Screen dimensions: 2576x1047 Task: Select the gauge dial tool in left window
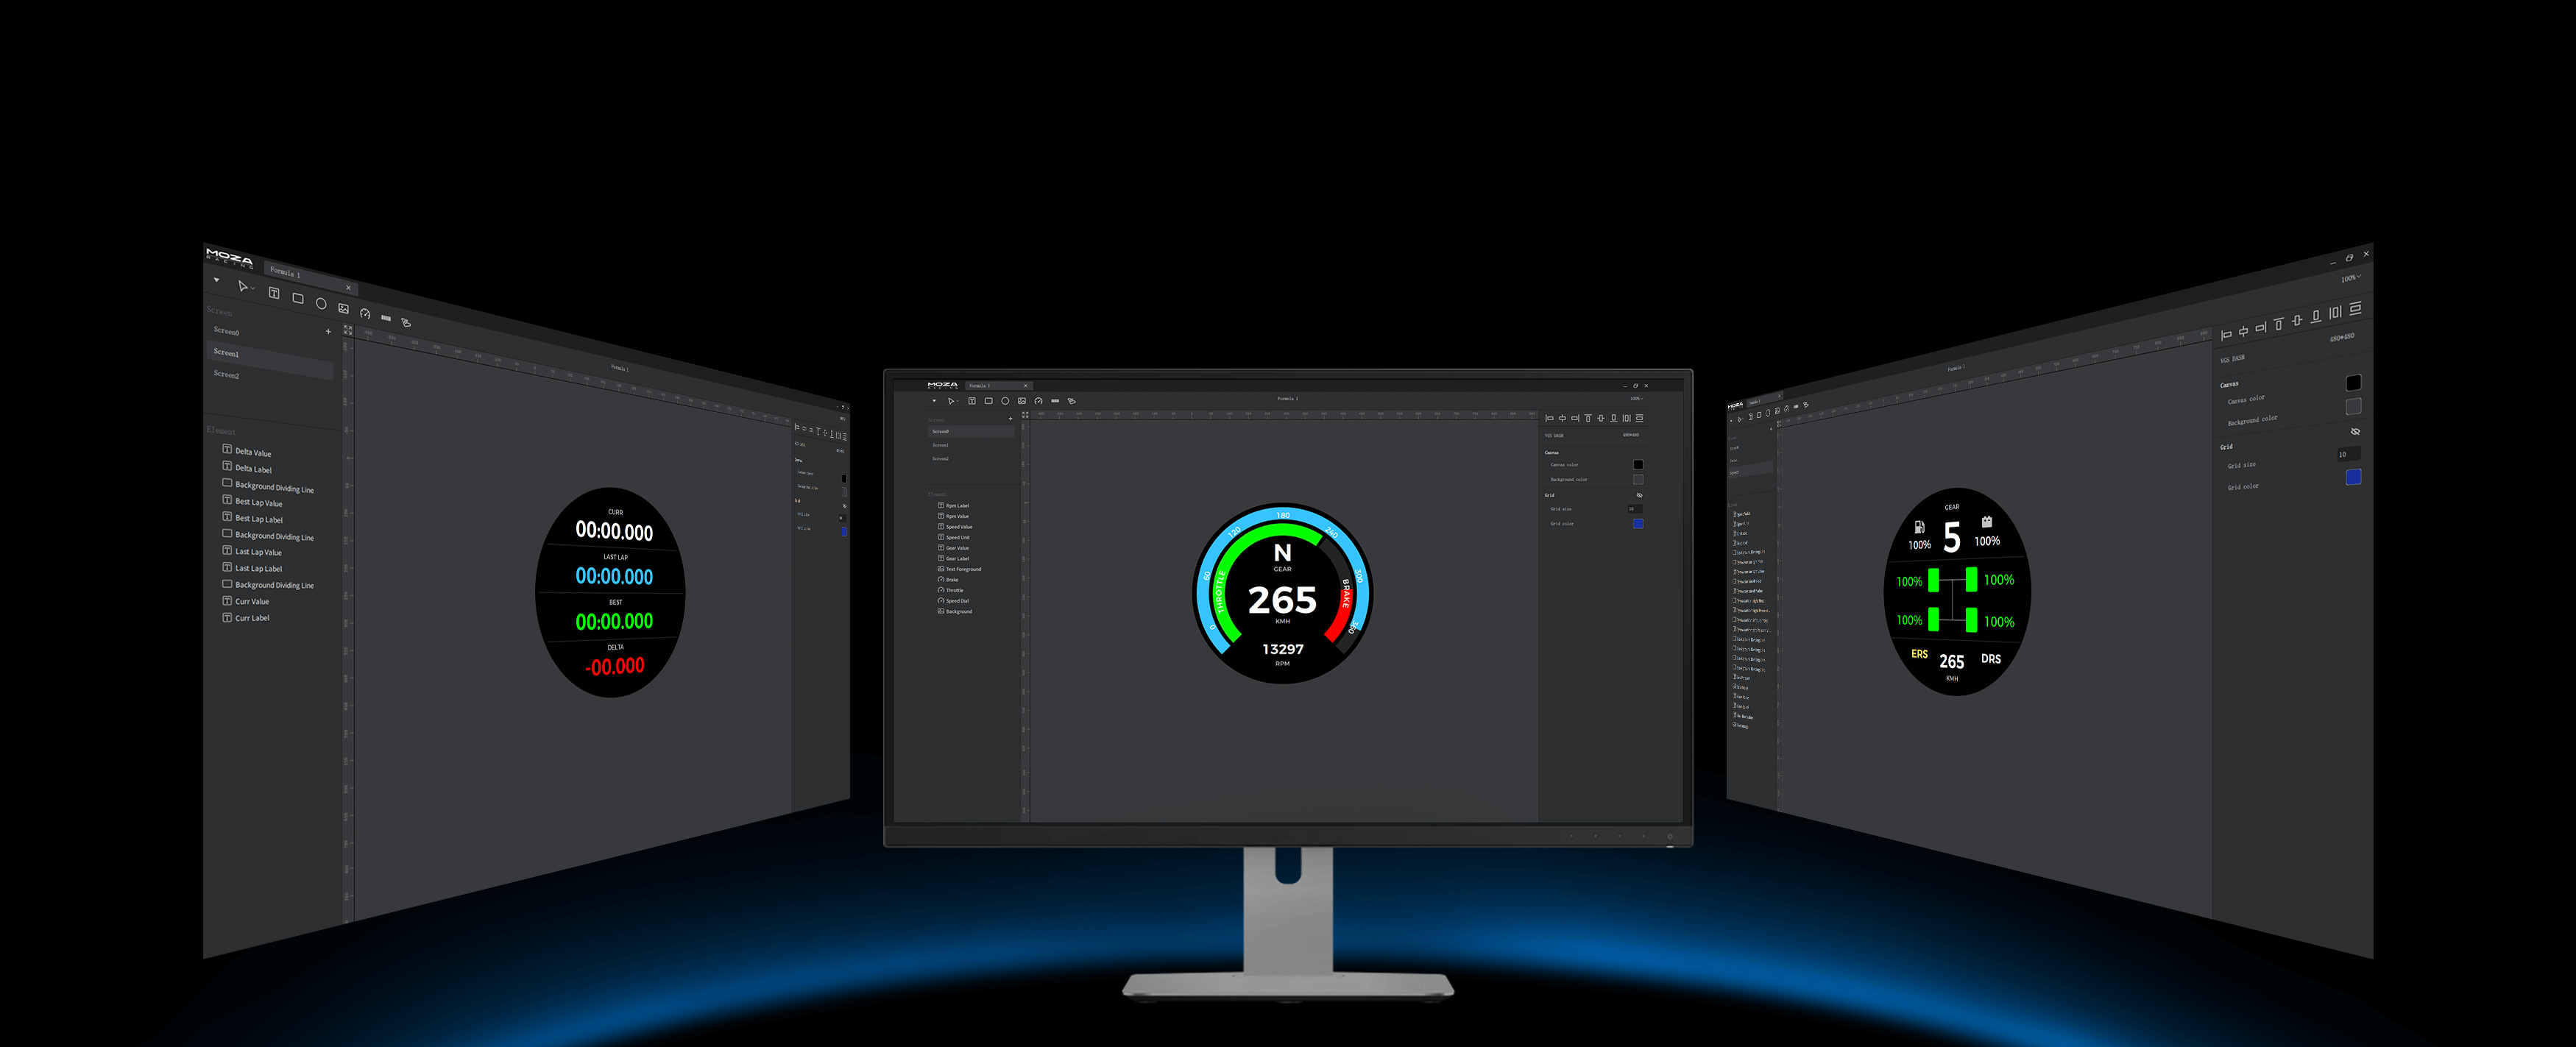click(x=365, y=313)
